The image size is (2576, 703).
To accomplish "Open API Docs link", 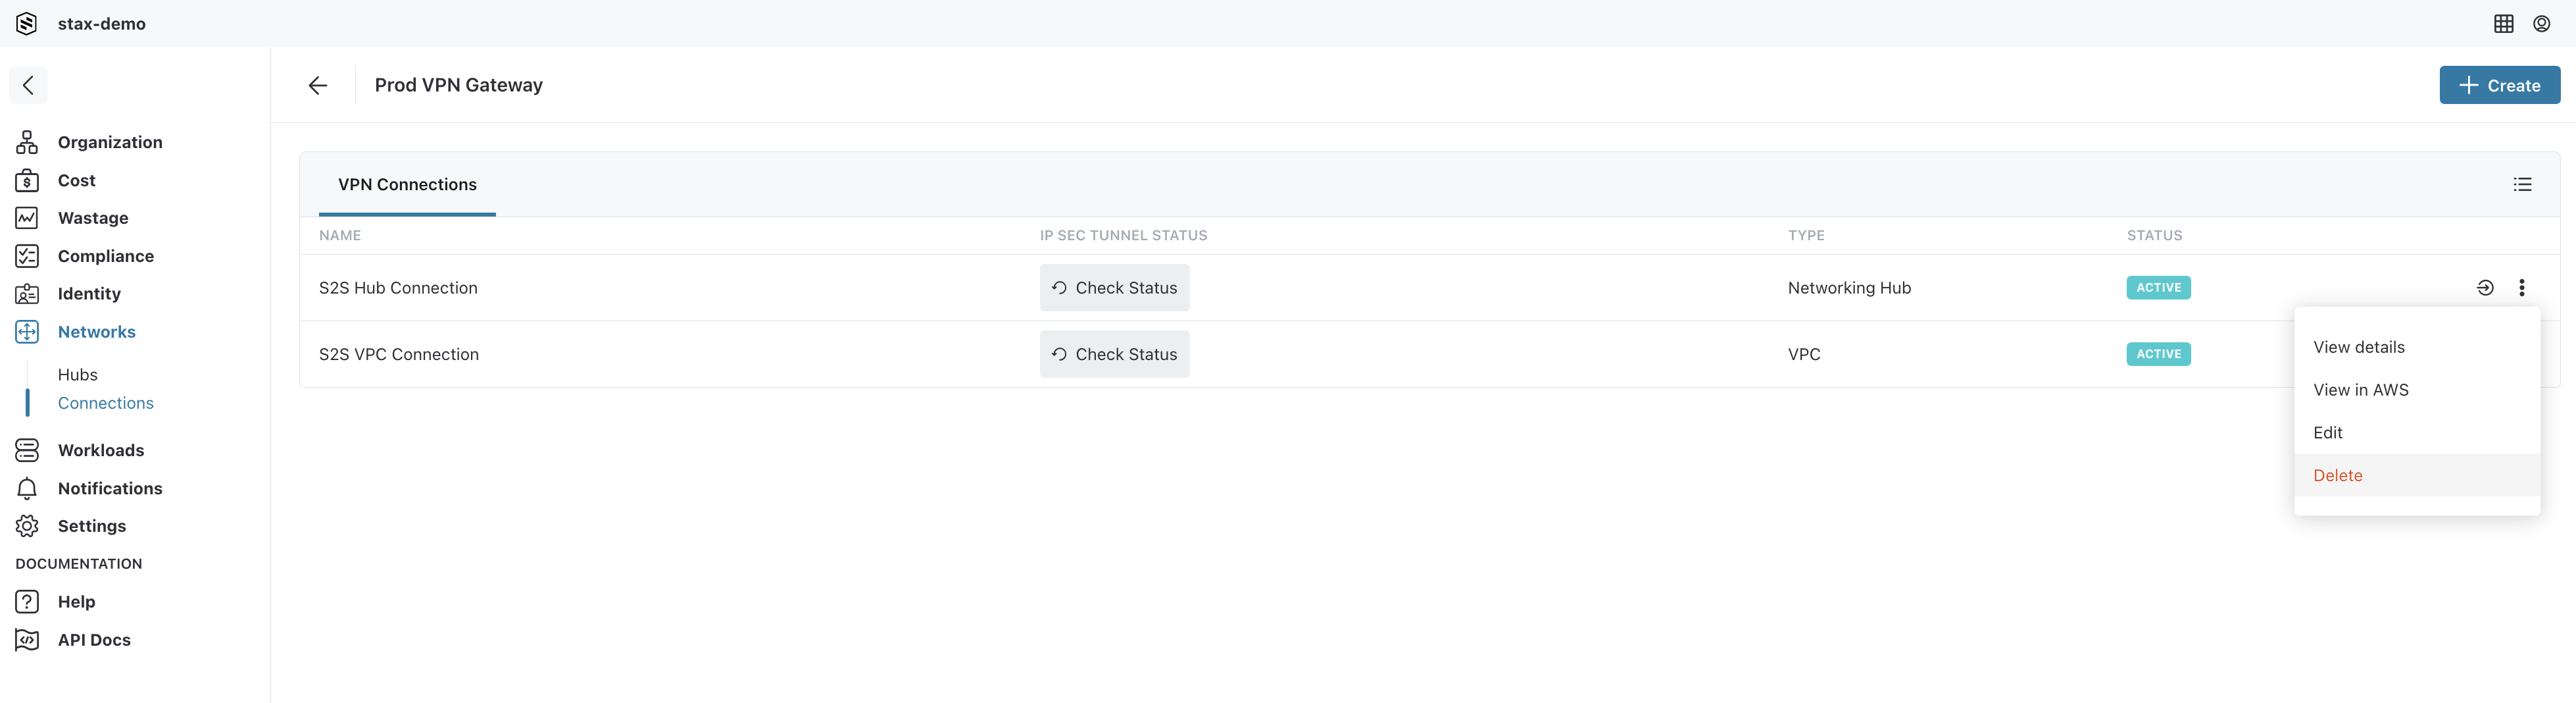I will pos(94,639).
